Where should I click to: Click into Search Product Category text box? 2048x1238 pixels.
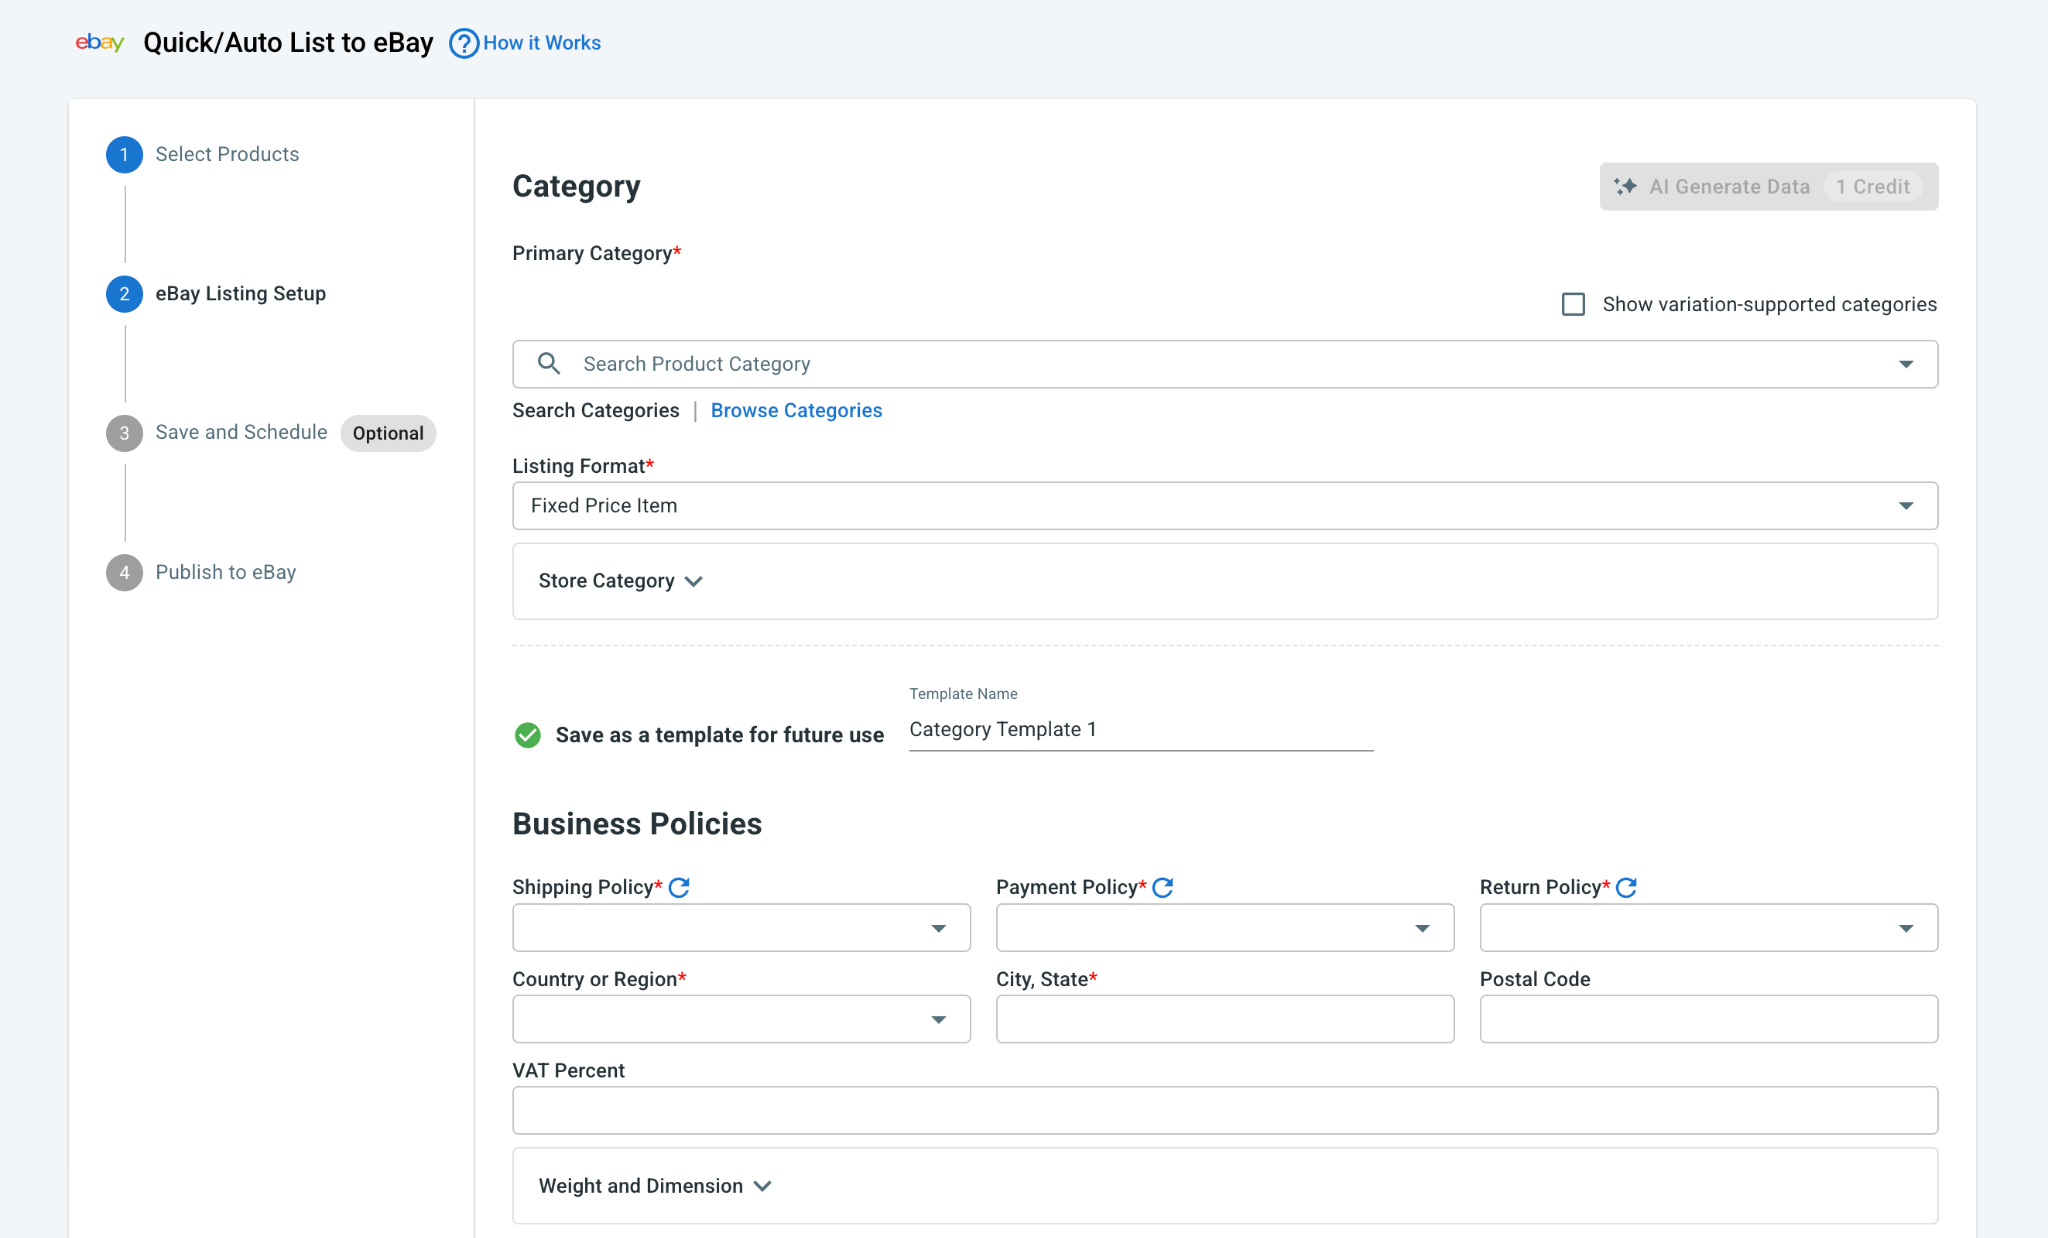coord(1225,364)
